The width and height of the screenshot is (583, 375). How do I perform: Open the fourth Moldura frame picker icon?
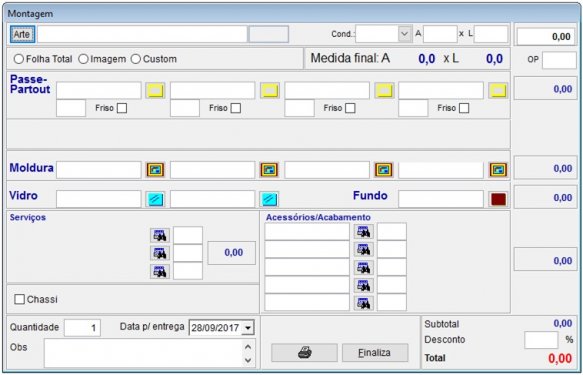point(498,170)
